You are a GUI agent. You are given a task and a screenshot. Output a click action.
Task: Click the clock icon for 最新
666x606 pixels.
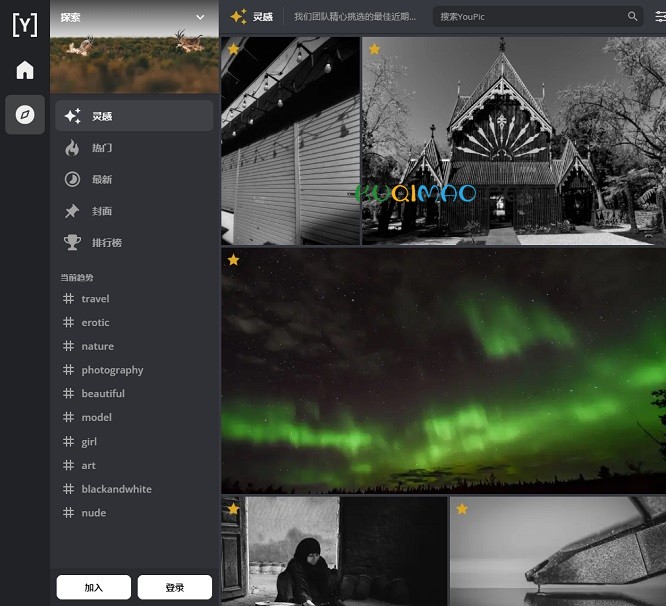point(72,179)
